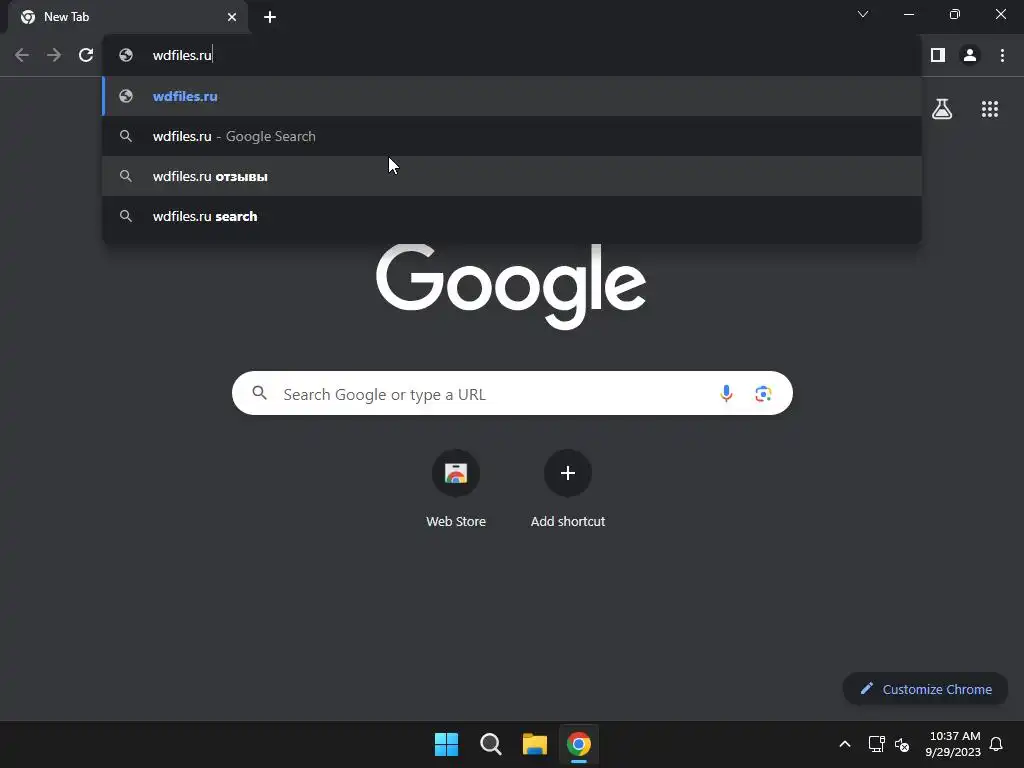
Task: Open the Web Store shortcut
Action: (x=456, y=473)
